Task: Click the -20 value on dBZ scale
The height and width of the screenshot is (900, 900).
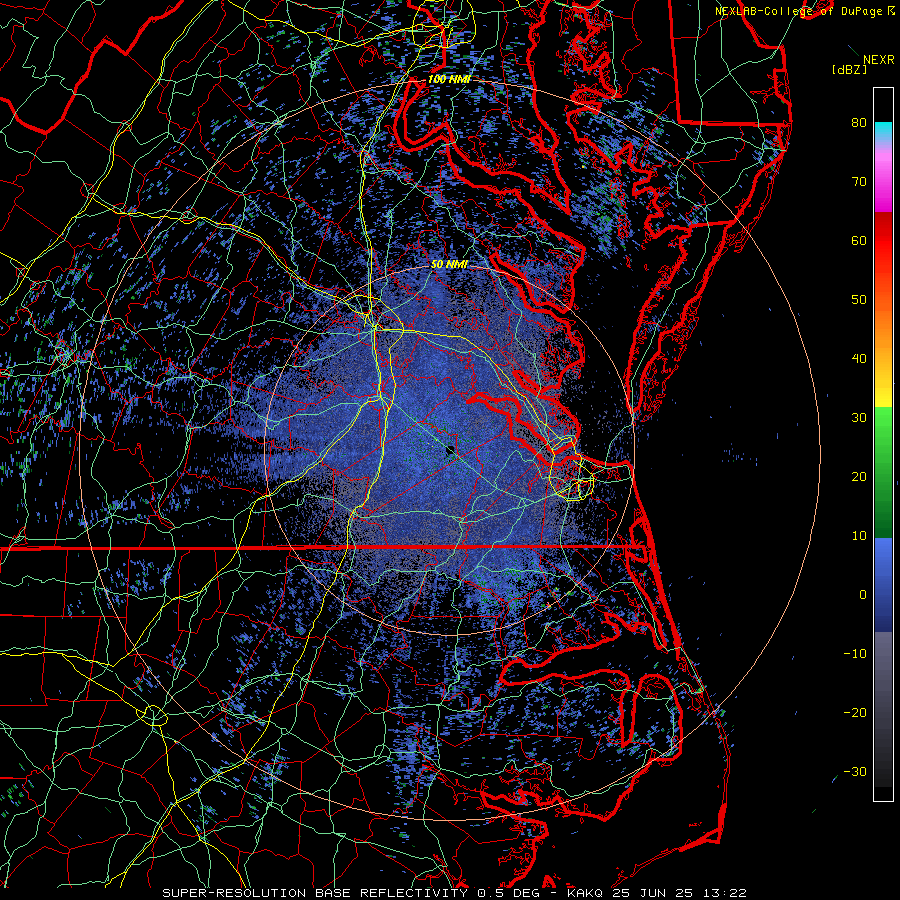Action: click(x=855, y=712)
